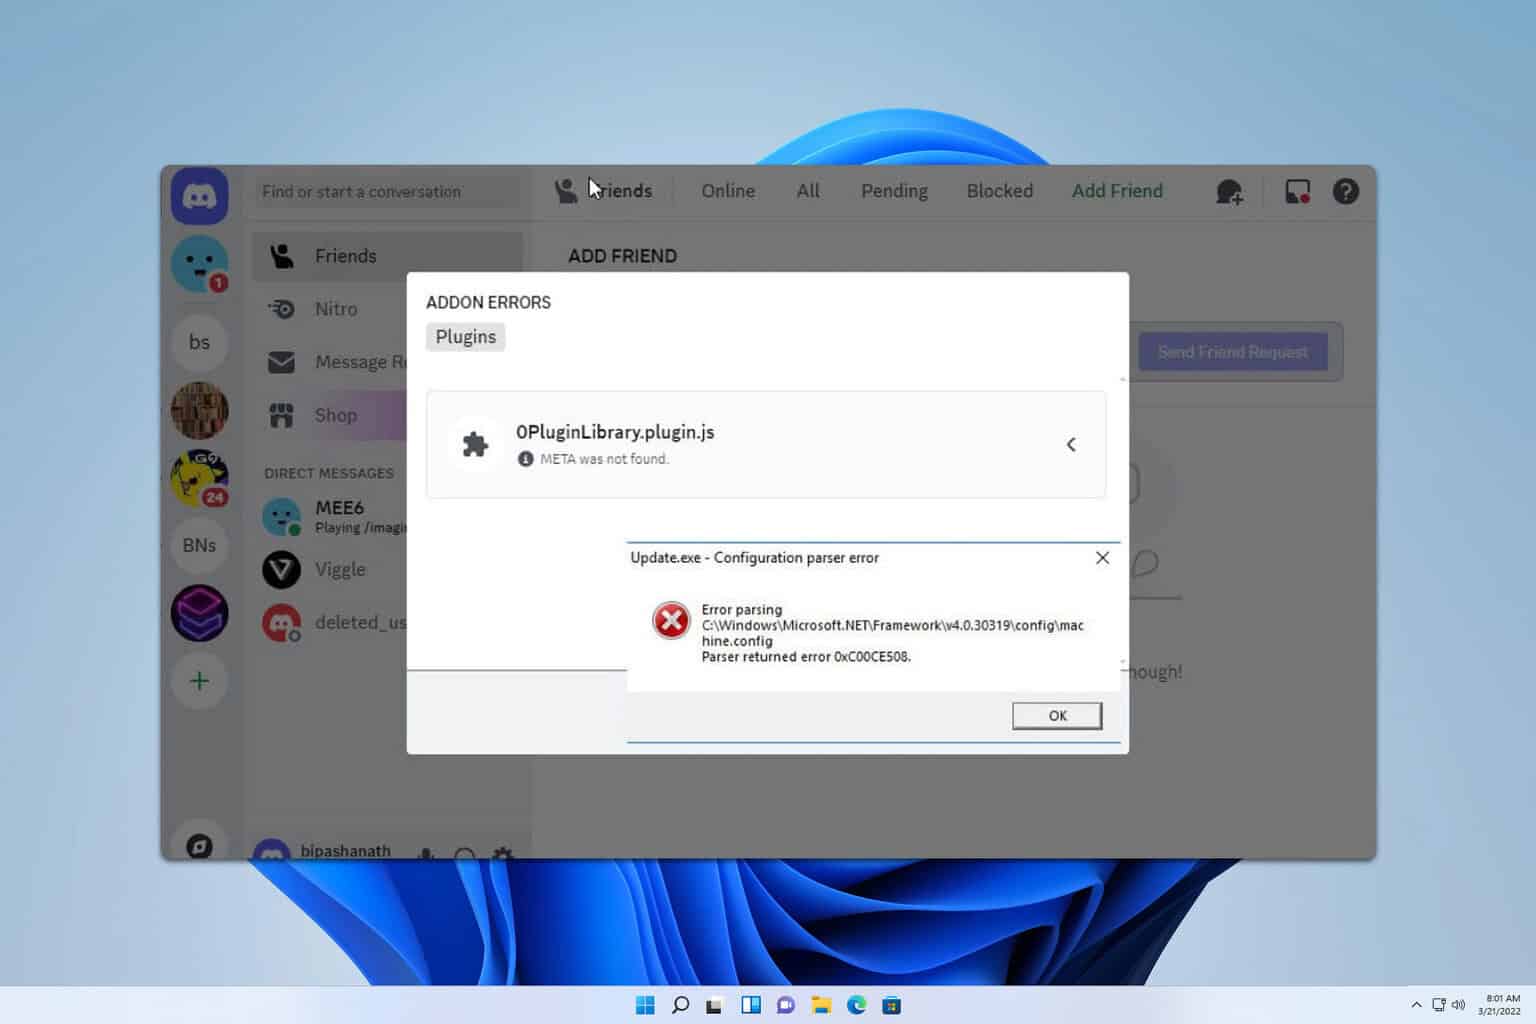Open the purple stacked-layers server
Screen dimensions: 1536x1024
pos(199,613)
